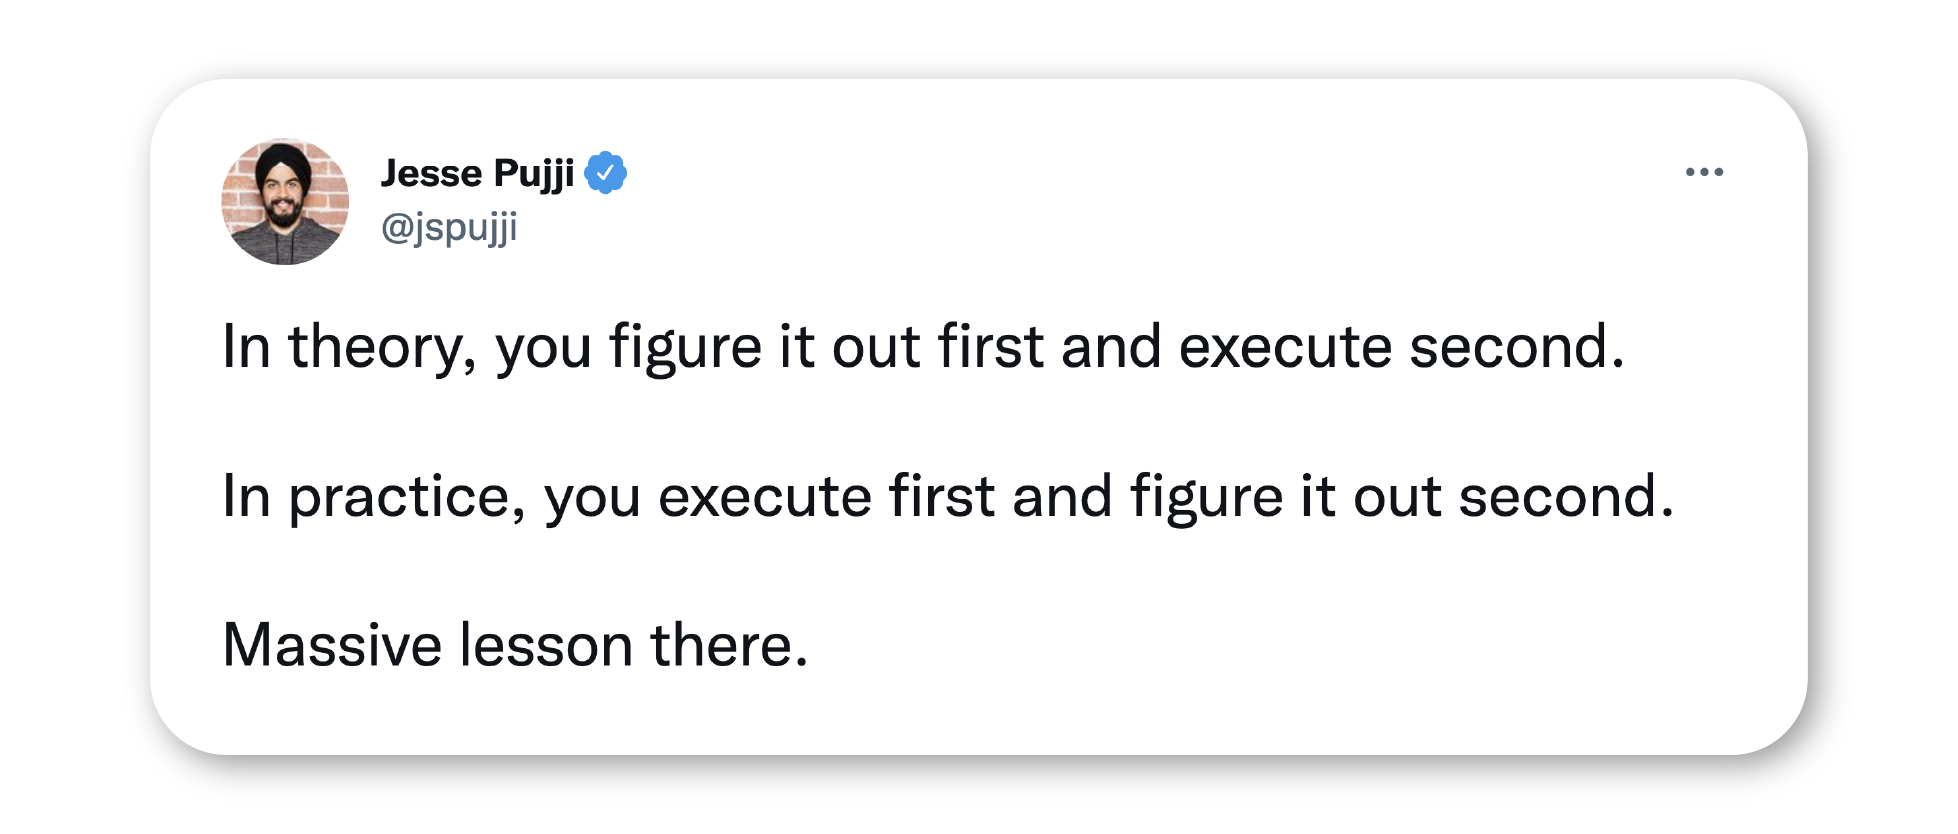Click the word Massive in the tweet
The height and width of the screenshot is (834, 1958).
332,645
